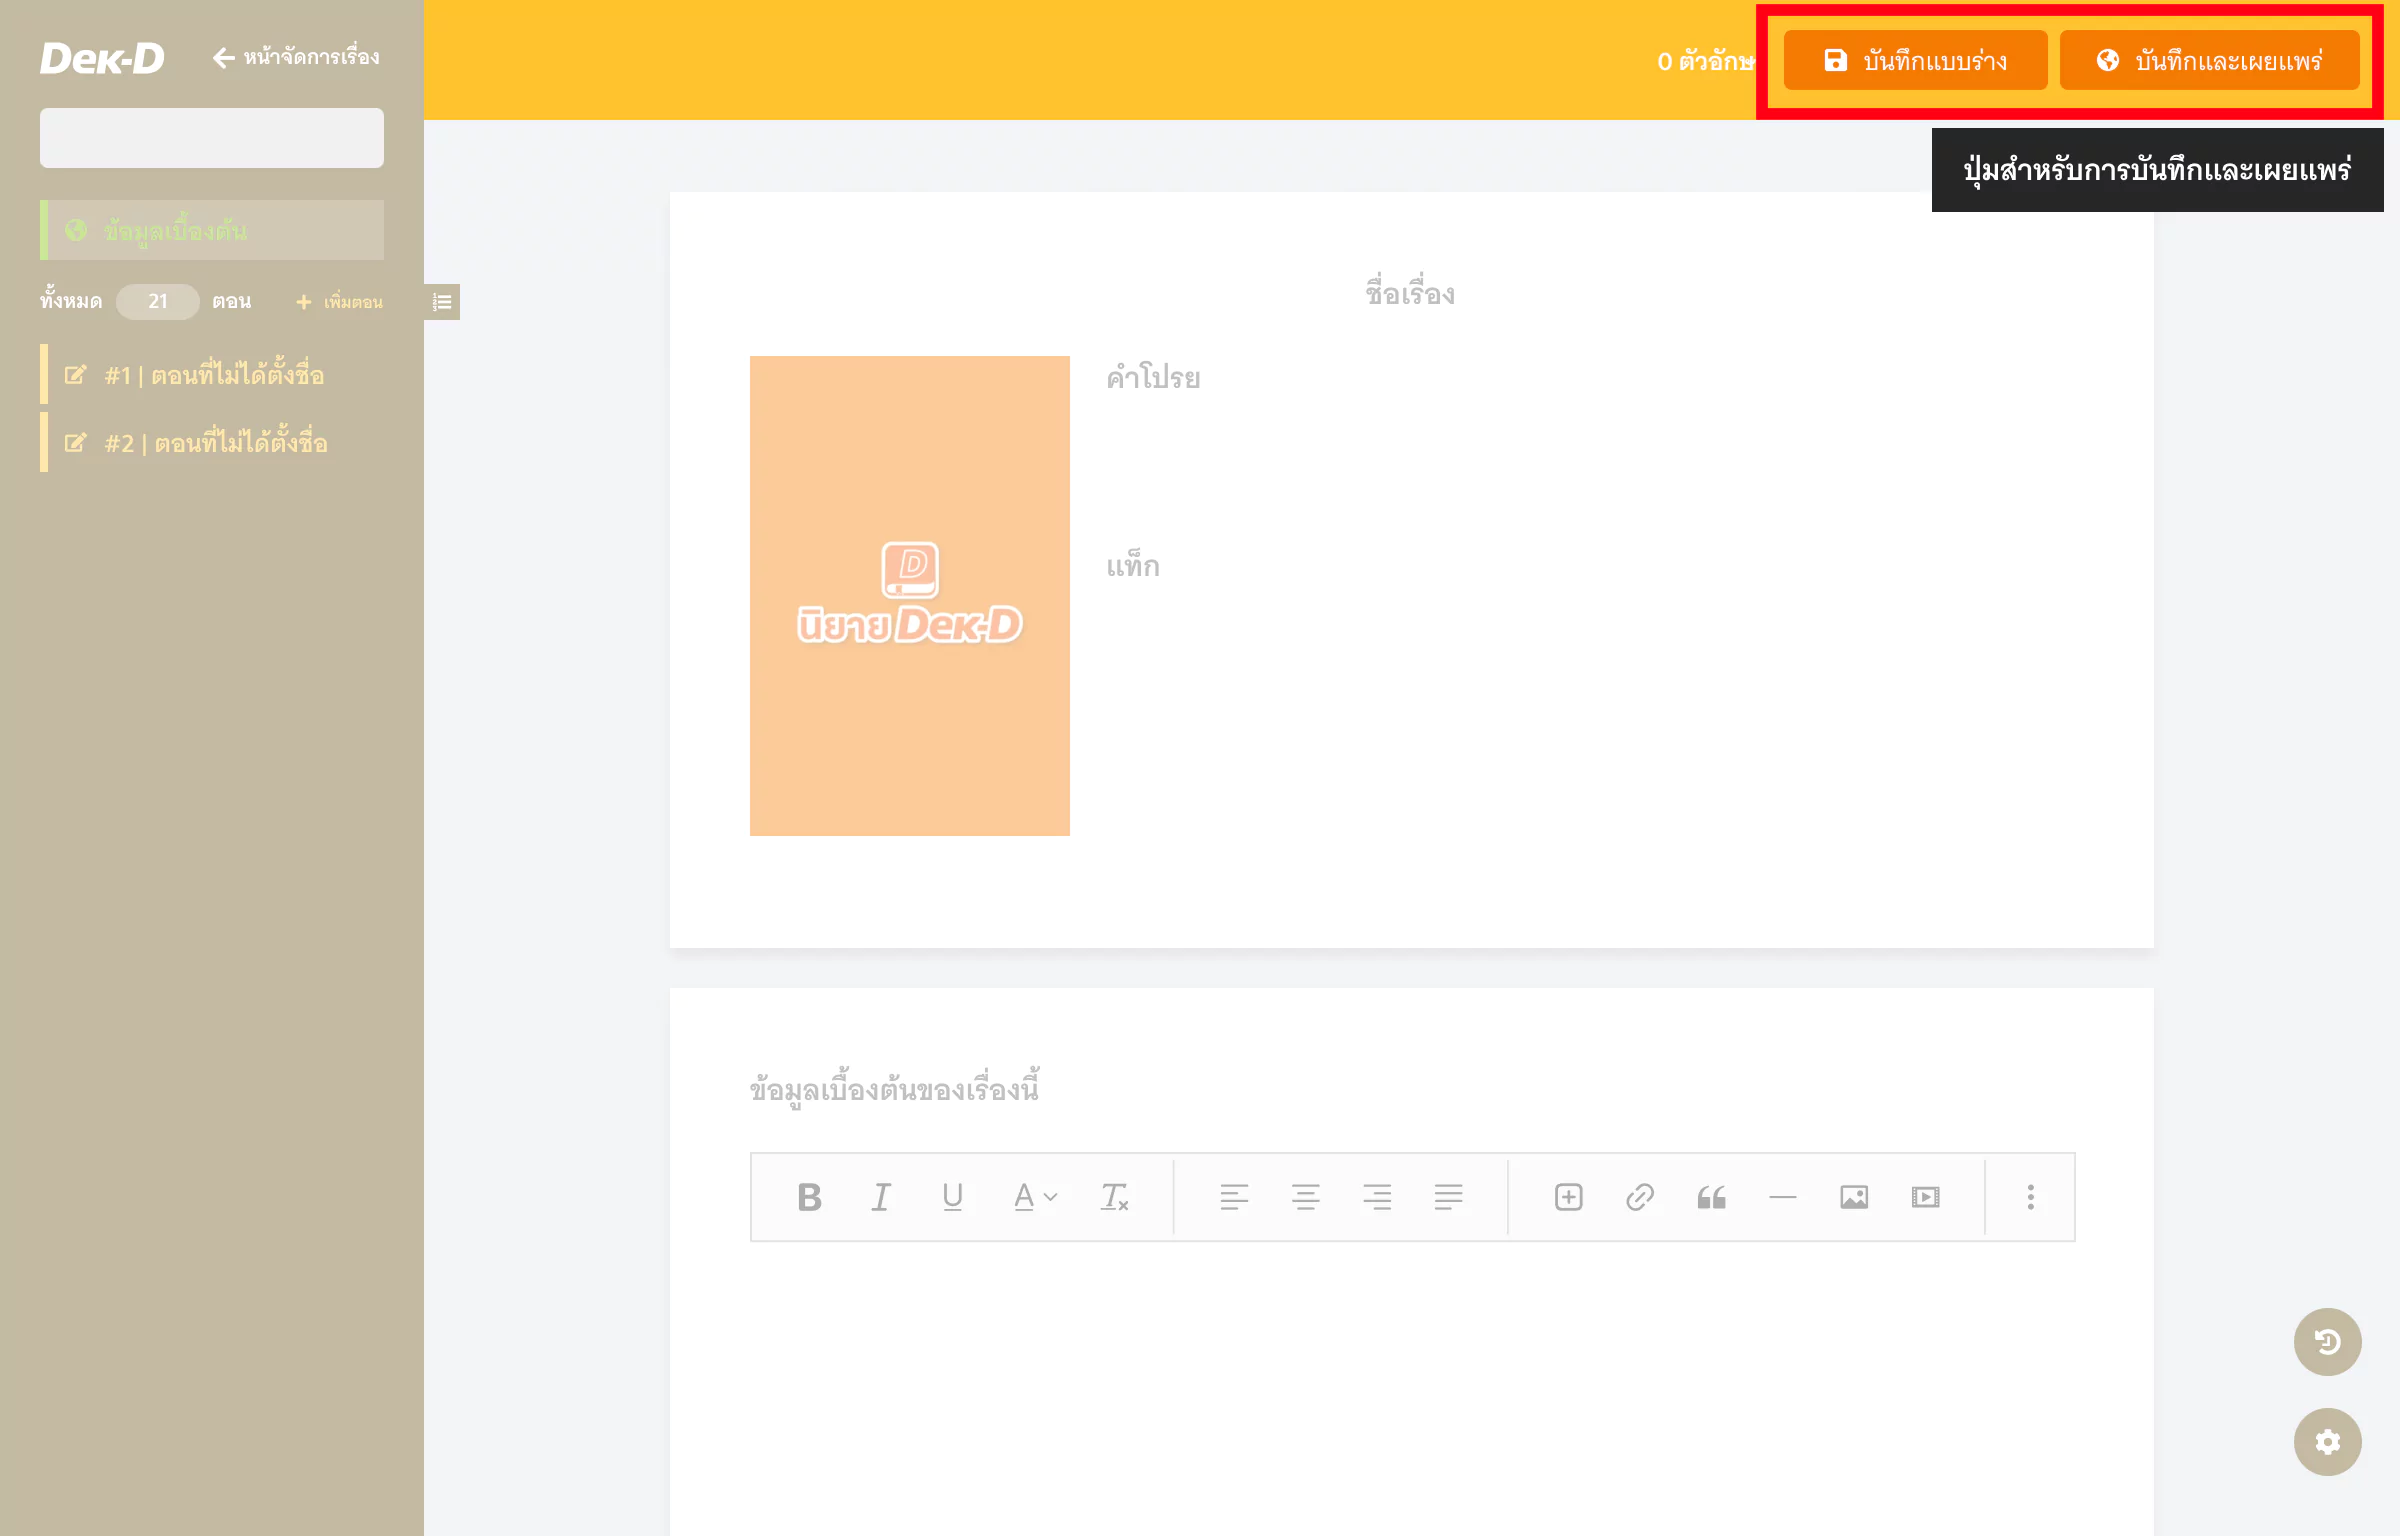Go back to หน้าจัดการเรื่อง

pos(296,57)
